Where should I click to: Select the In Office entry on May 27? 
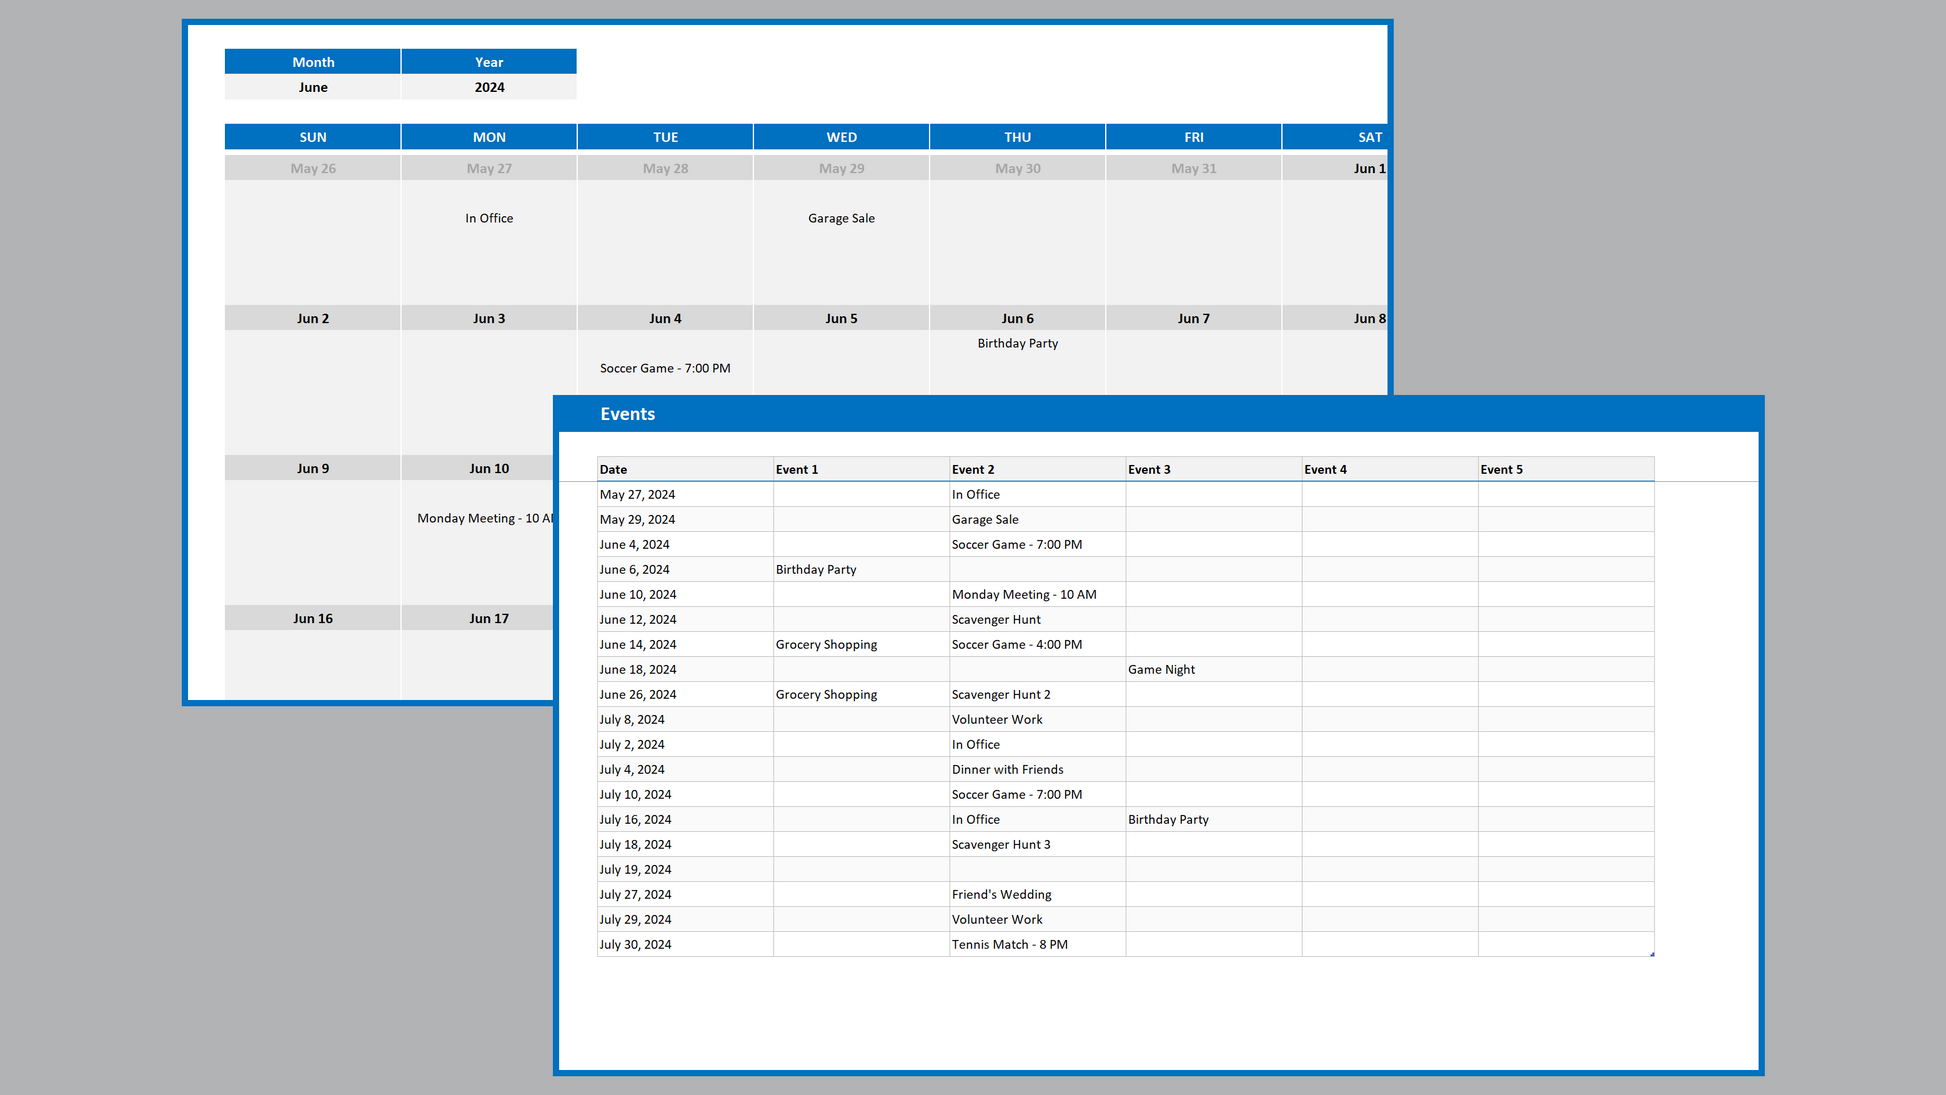click(x=489, y=218)
